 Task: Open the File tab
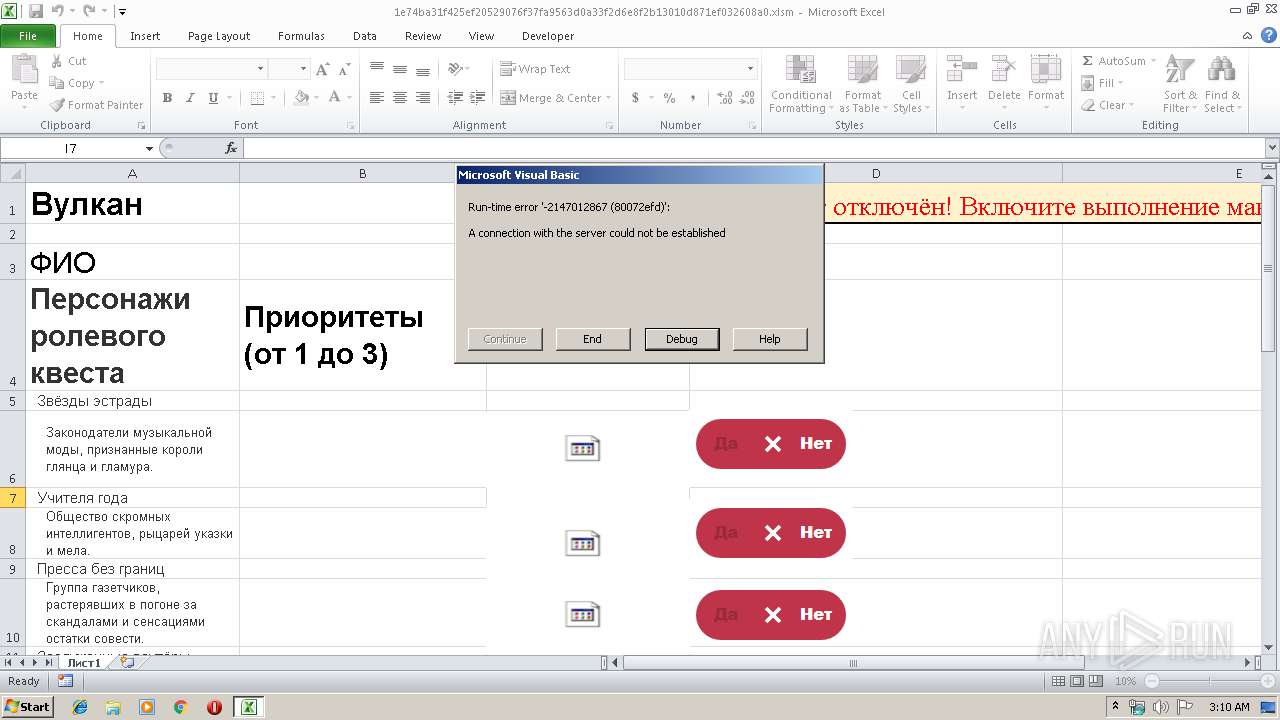point(28,36)
